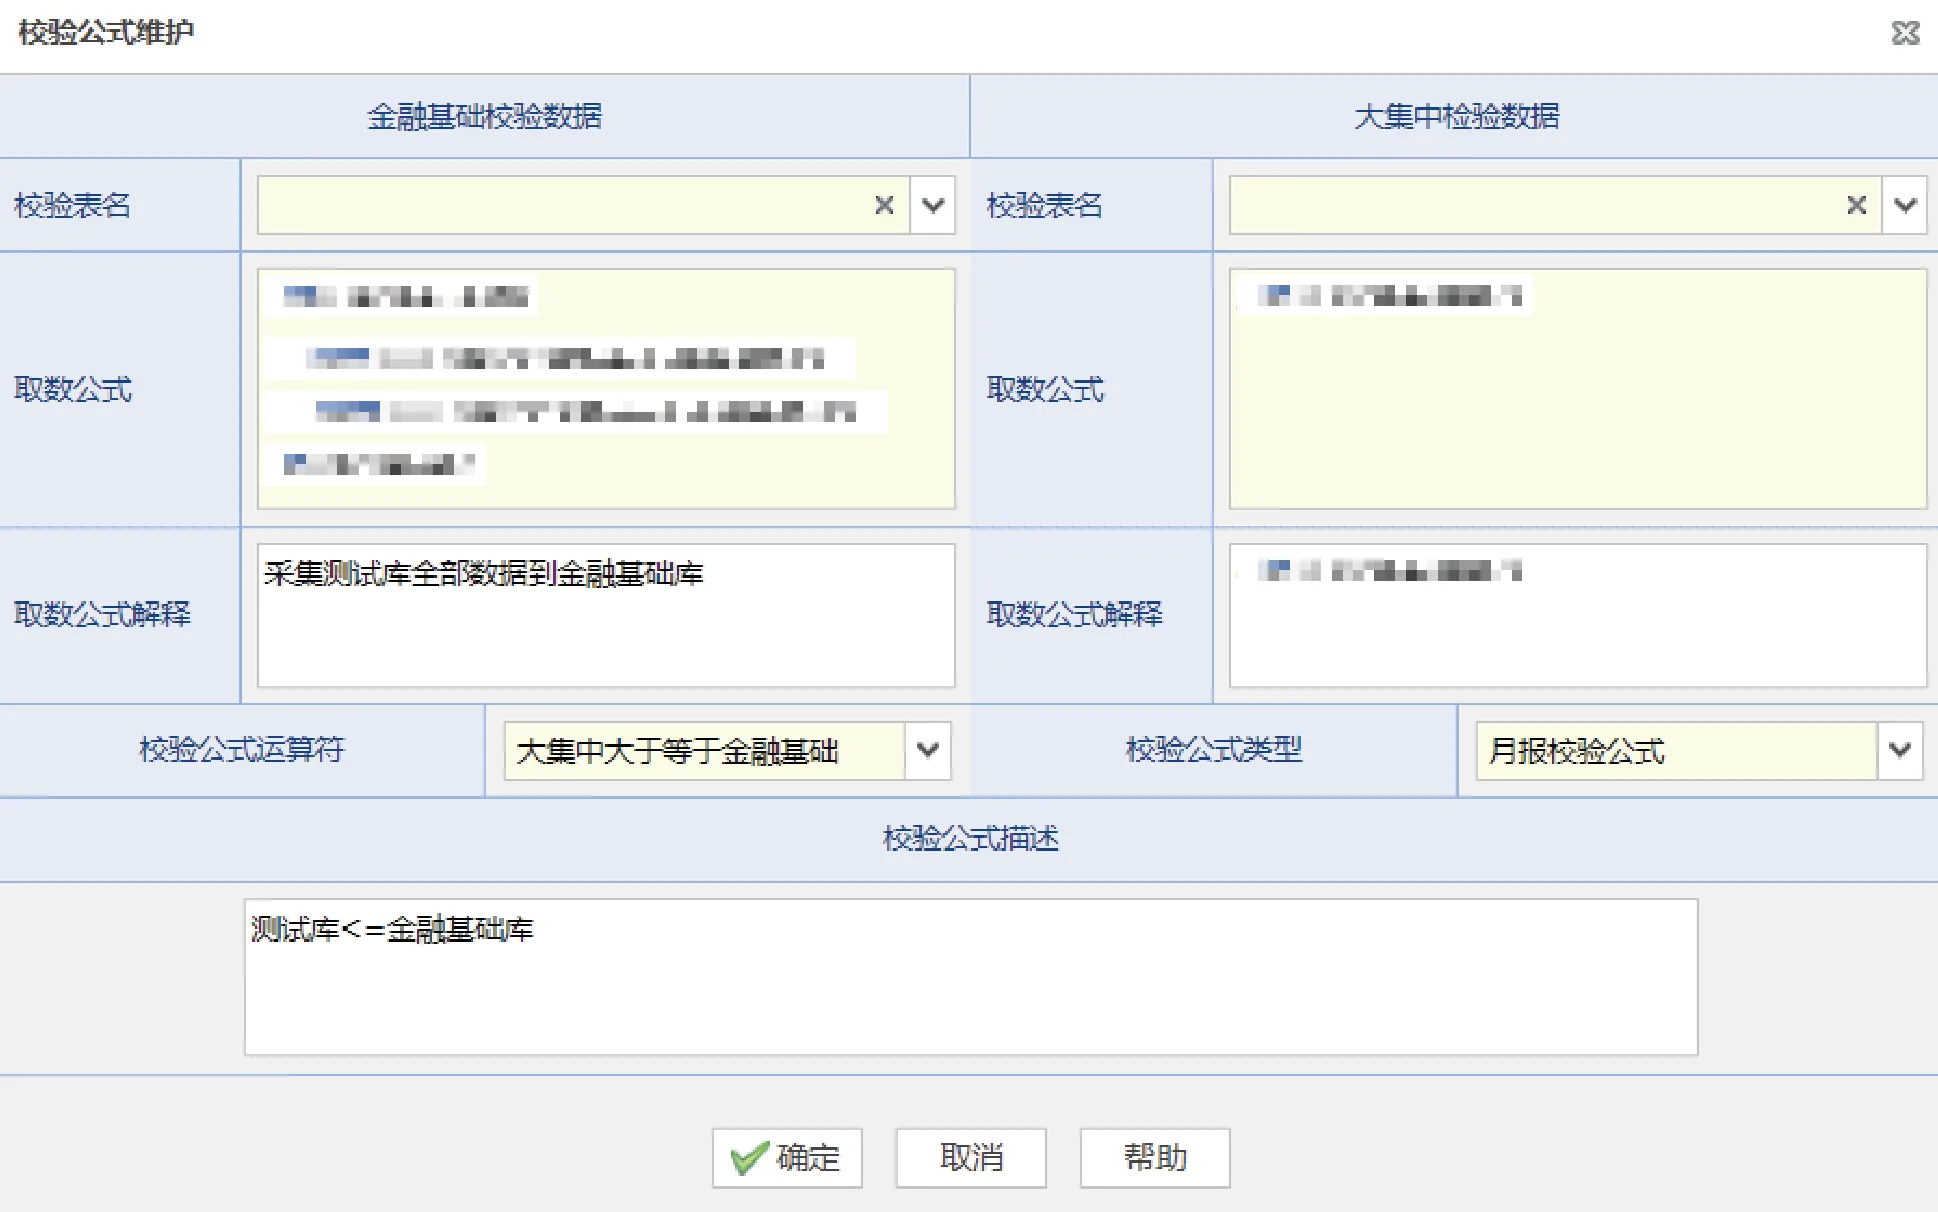Click the green checkmark 确定 button

point(787,1158)
